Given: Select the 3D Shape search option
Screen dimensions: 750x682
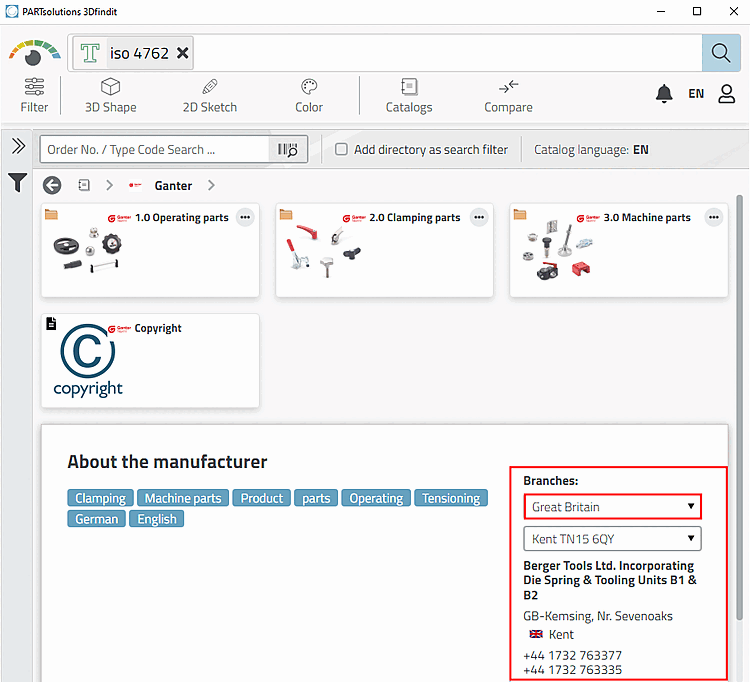Looking at the screenshot, I should pos(110,95).
